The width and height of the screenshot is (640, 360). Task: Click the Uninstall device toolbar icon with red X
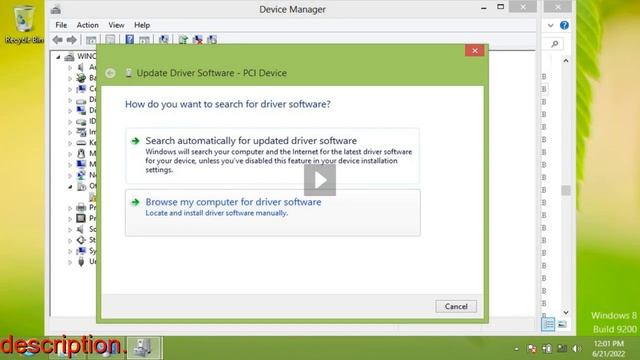tap(198, 40)
